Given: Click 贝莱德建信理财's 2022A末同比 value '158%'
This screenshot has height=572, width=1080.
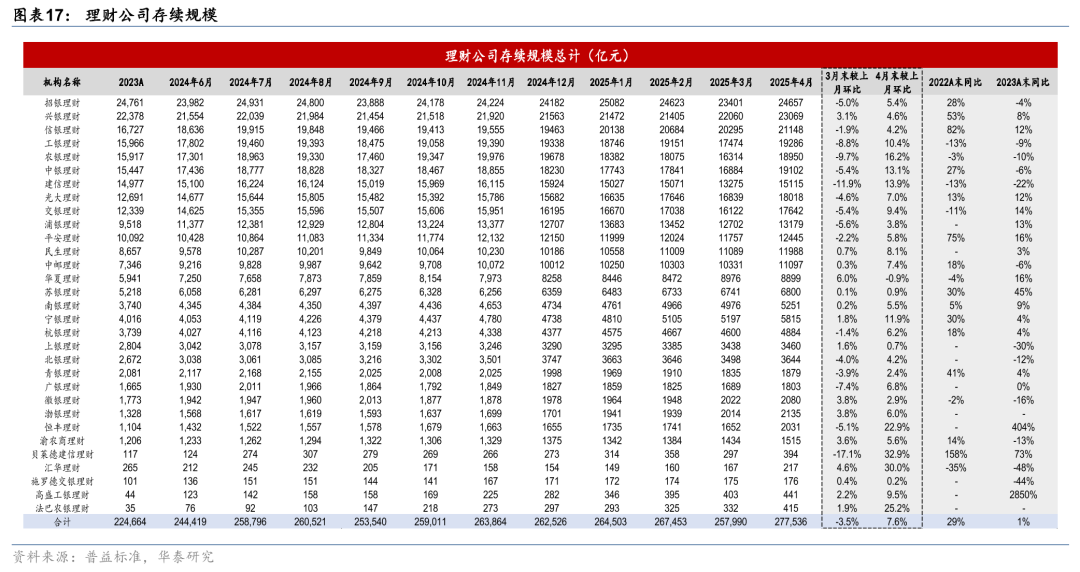Looking at the screenshot, I should coord(955,454).
